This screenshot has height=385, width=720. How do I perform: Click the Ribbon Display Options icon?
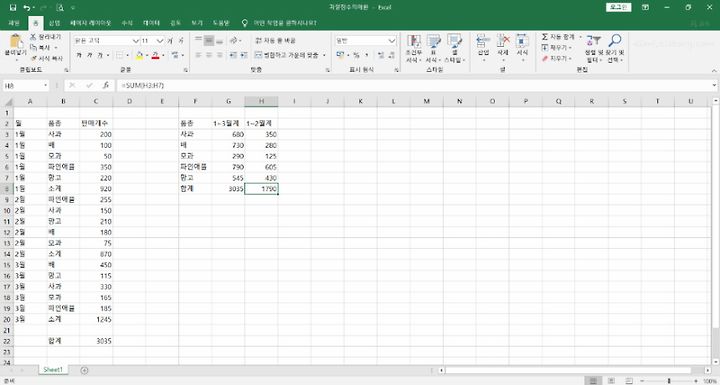[646, 7]
